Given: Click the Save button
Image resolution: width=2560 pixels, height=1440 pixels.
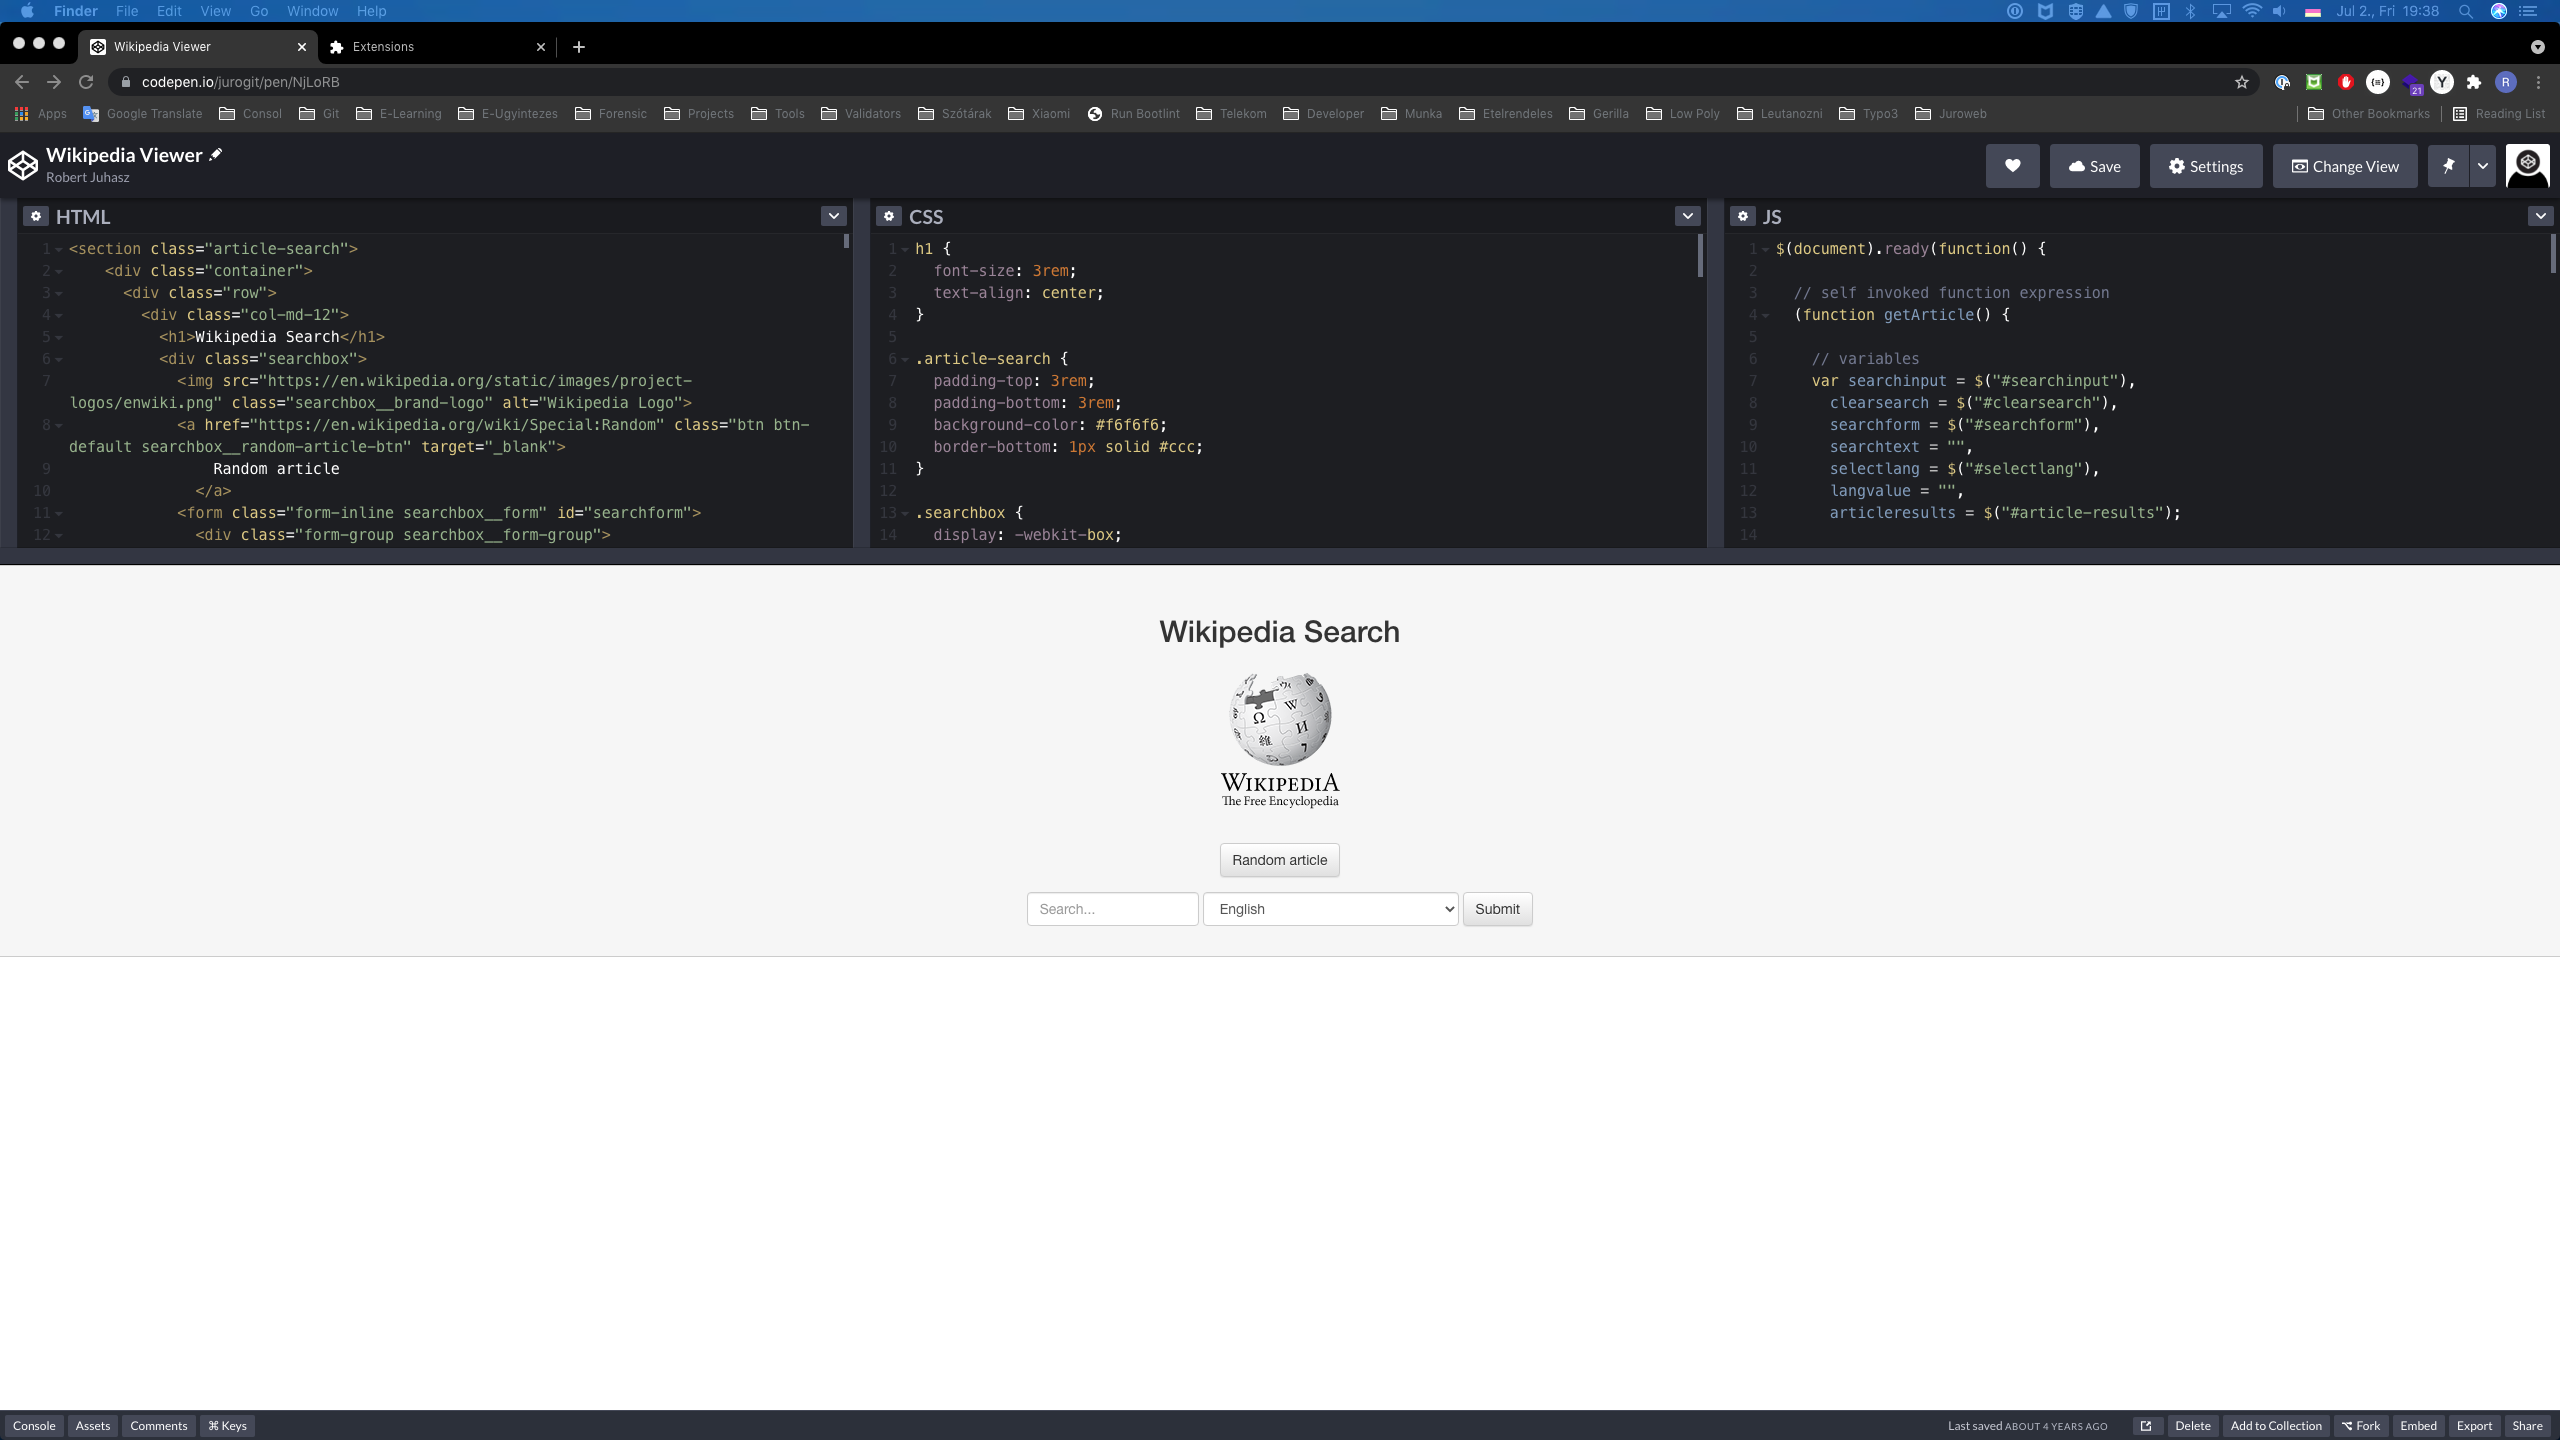Looking at the screenshot, I should click(x=2094, y=166).
